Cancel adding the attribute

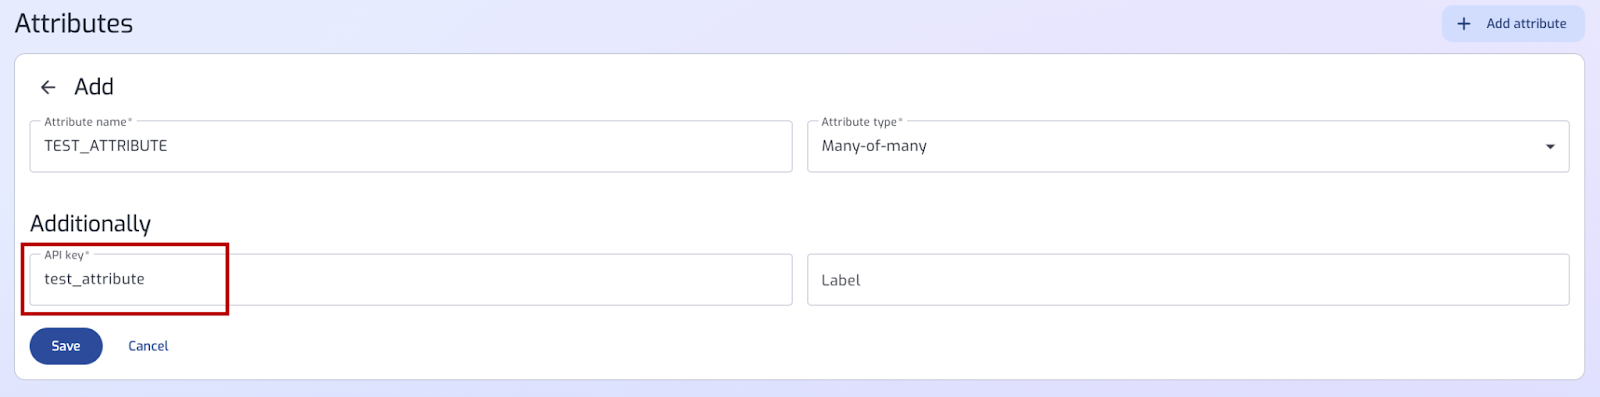(148, 346)
